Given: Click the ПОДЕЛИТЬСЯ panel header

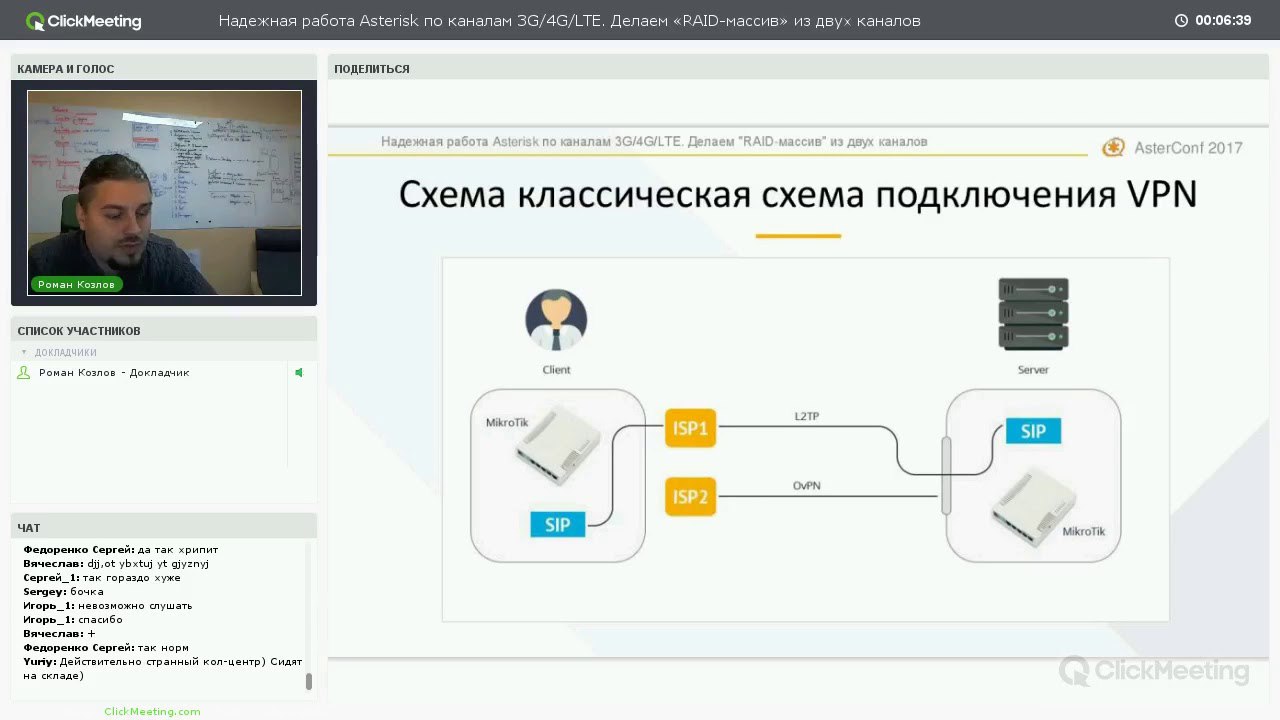Looking at the screenshot, I should pyautogui.click(x=798, y=69).
